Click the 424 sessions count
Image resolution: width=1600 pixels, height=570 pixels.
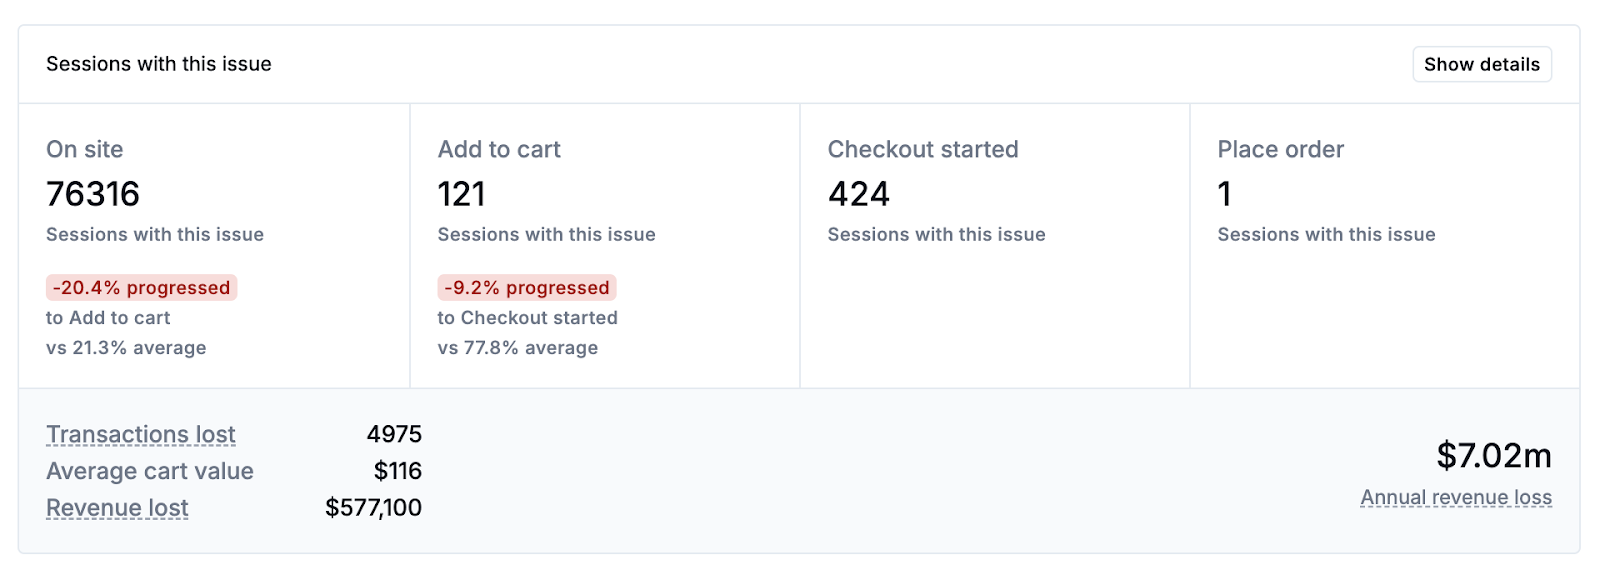click(859, 194)
